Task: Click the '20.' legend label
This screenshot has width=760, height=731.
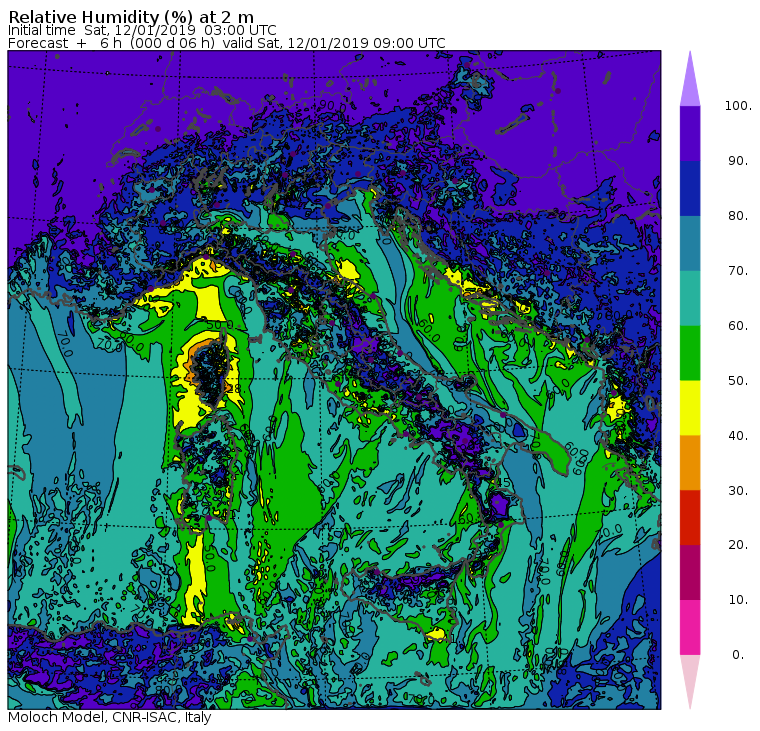Action: coord(738,545)
